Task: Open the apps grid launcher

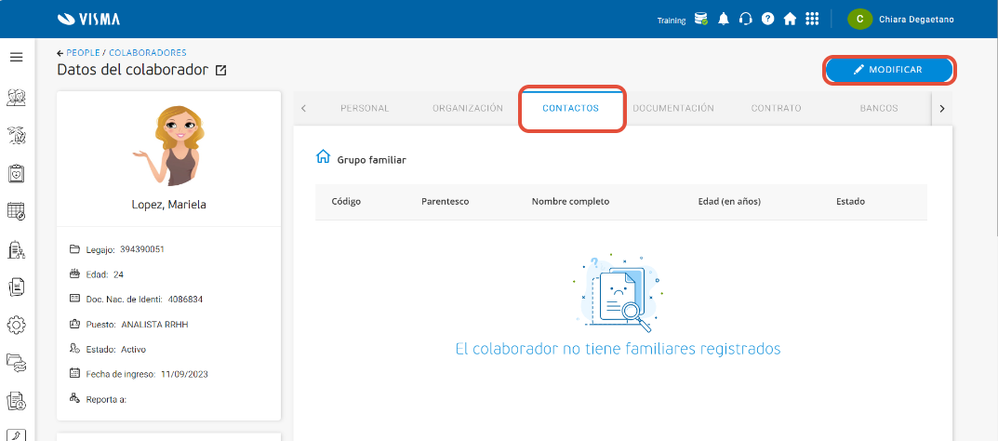Action: pos(812,19)
